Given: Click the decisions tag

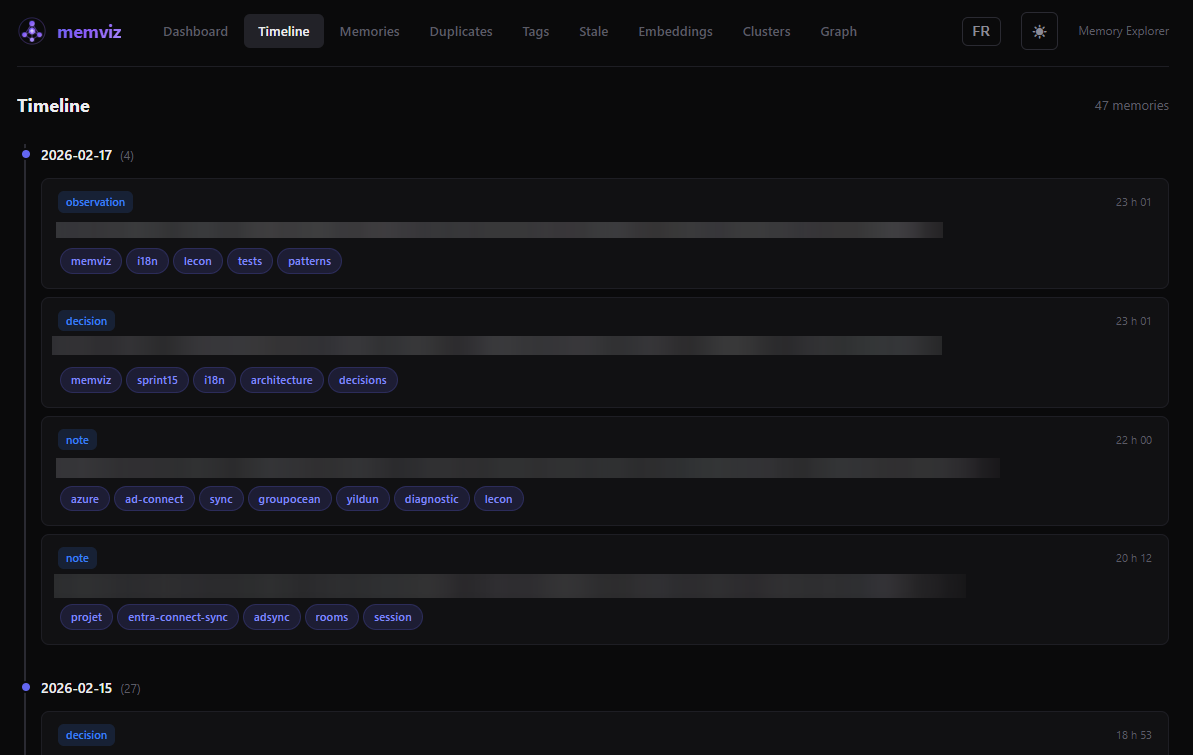Looking at the screenshot, I should (363, 381).
